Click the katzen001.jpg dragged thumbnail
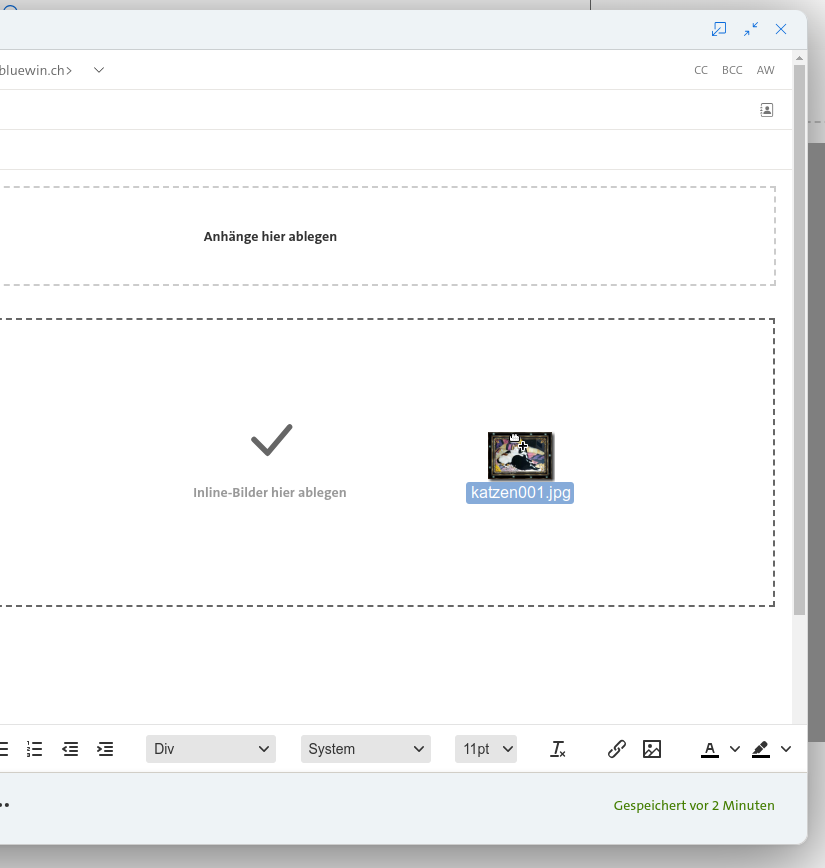 [x=520, y=456]
